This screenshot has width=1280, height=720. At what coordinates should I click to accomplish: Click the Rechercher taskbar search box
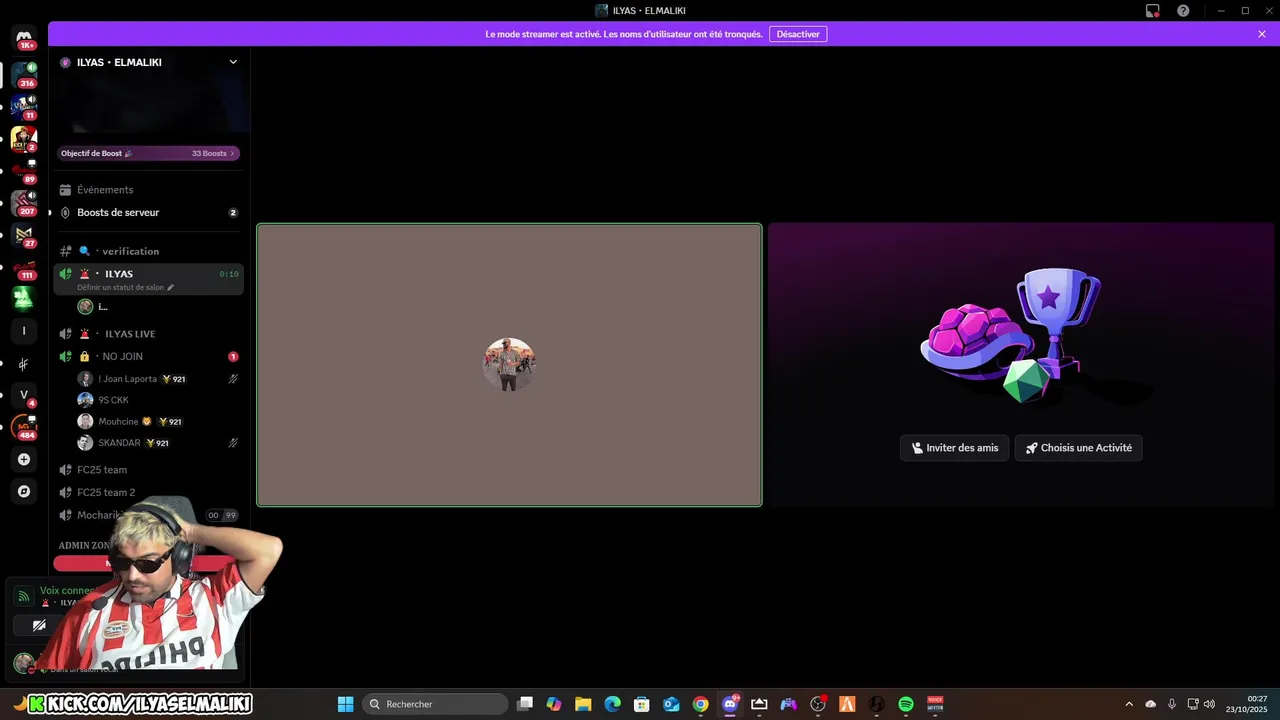point(435,704)
